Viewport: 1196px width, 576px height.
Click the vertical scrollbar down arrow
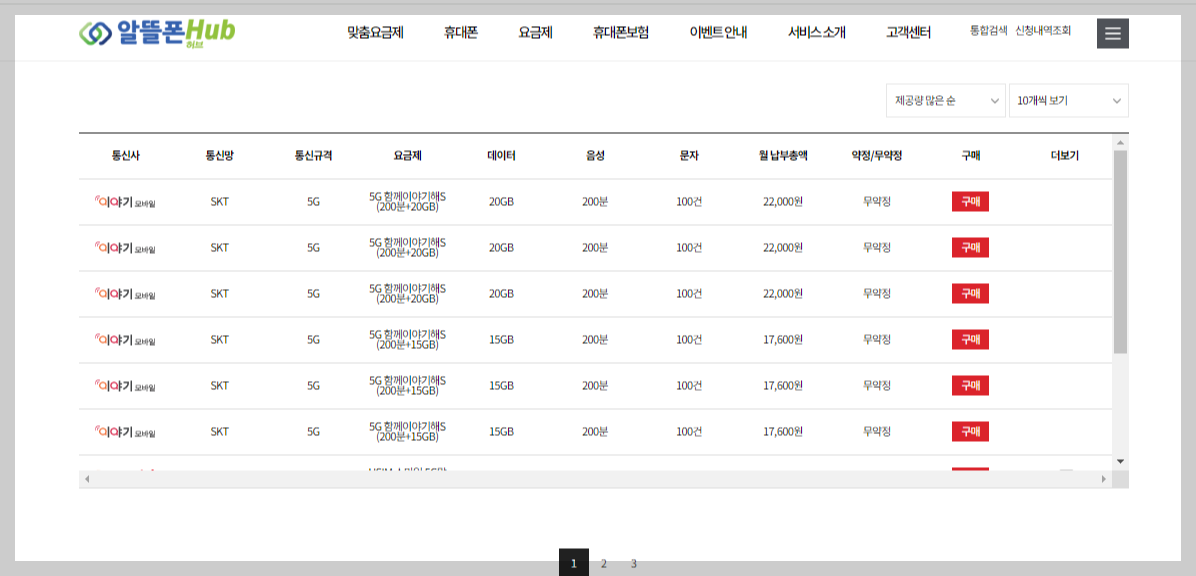[x=1120, y=461]
